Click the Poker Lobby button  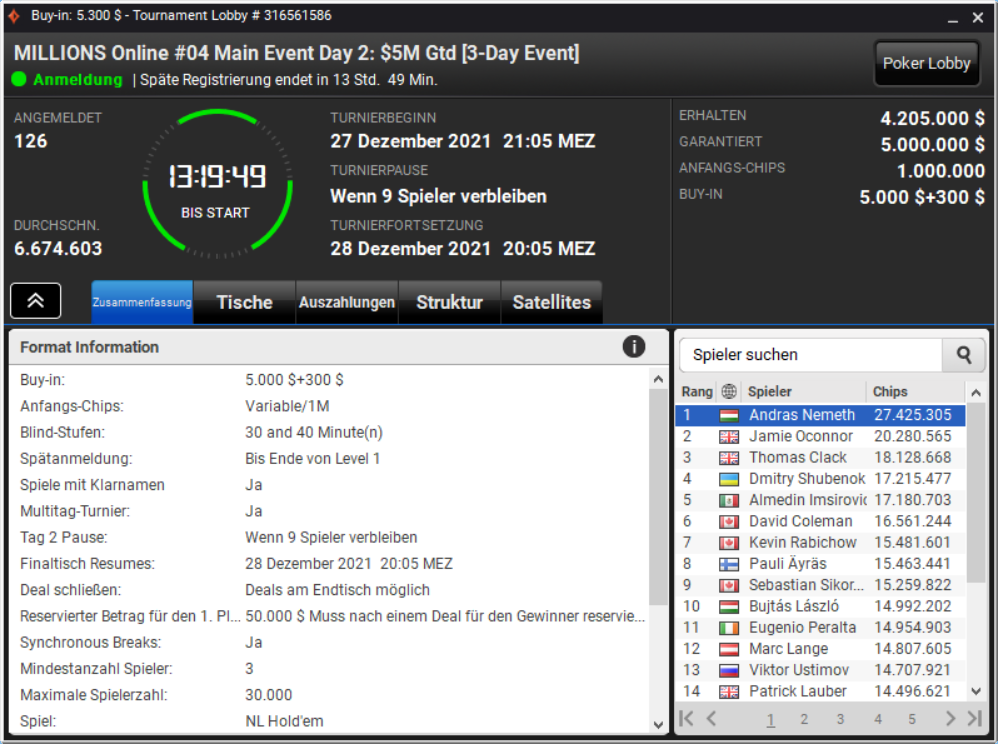[x=926, y=63]
